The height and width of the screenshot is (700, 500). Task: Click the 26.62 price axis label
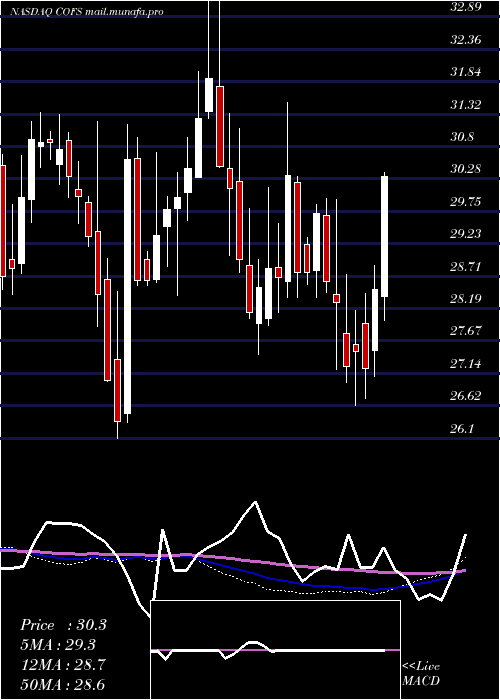click(466, 396)
